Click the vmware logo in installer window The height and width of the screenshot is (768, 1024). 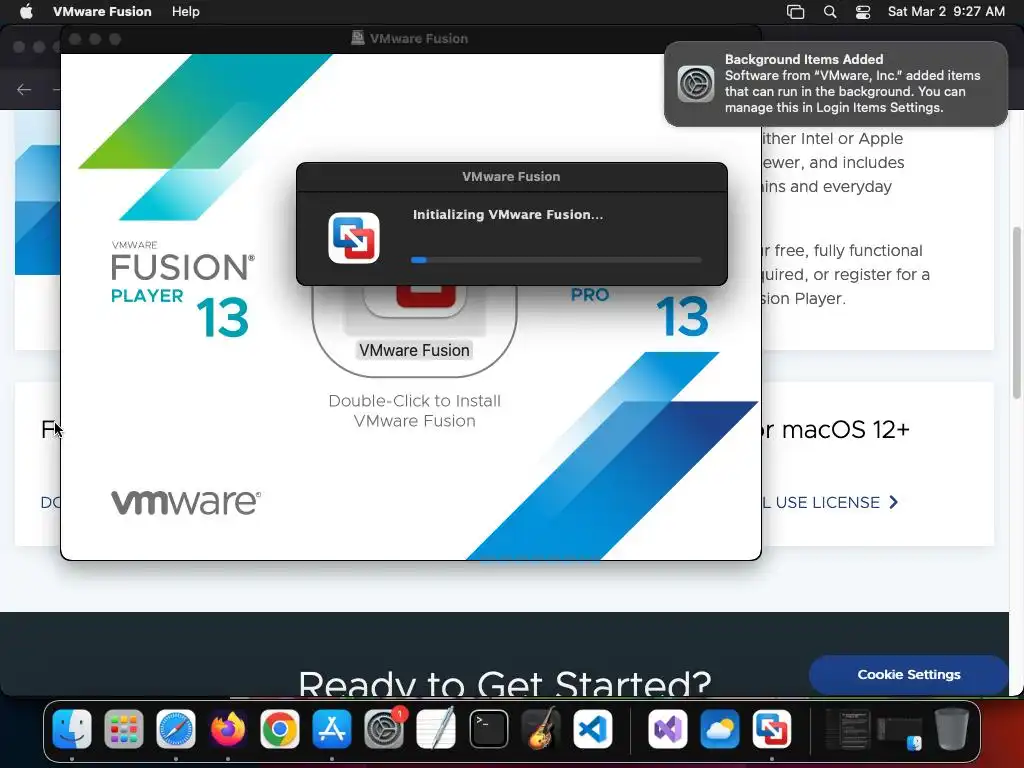tap(185, 502)
